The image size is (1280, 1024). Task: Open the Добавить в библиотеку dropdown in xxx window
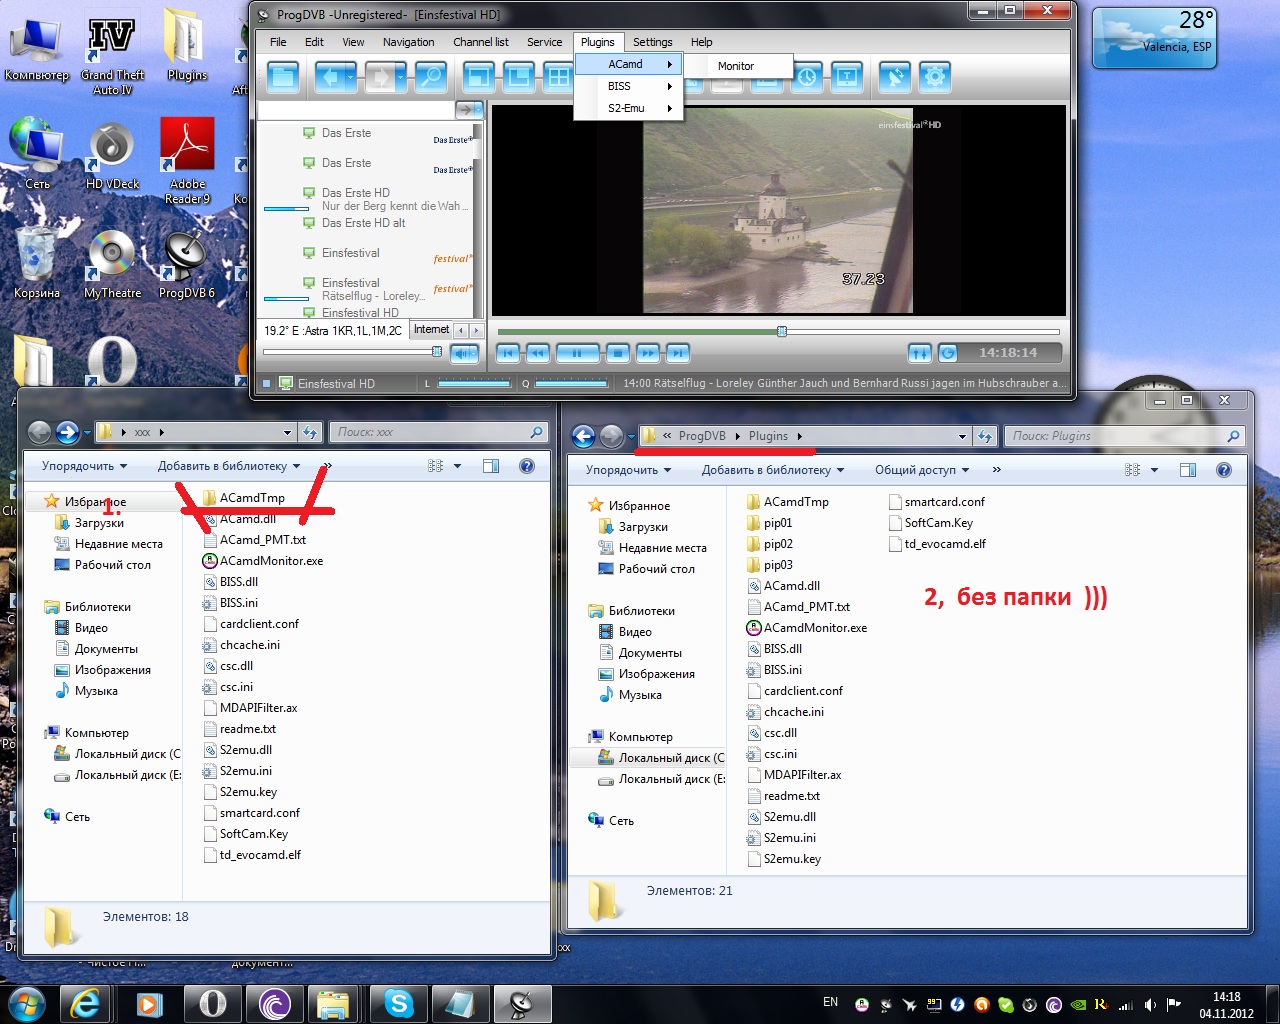click(x=229, y=466)
